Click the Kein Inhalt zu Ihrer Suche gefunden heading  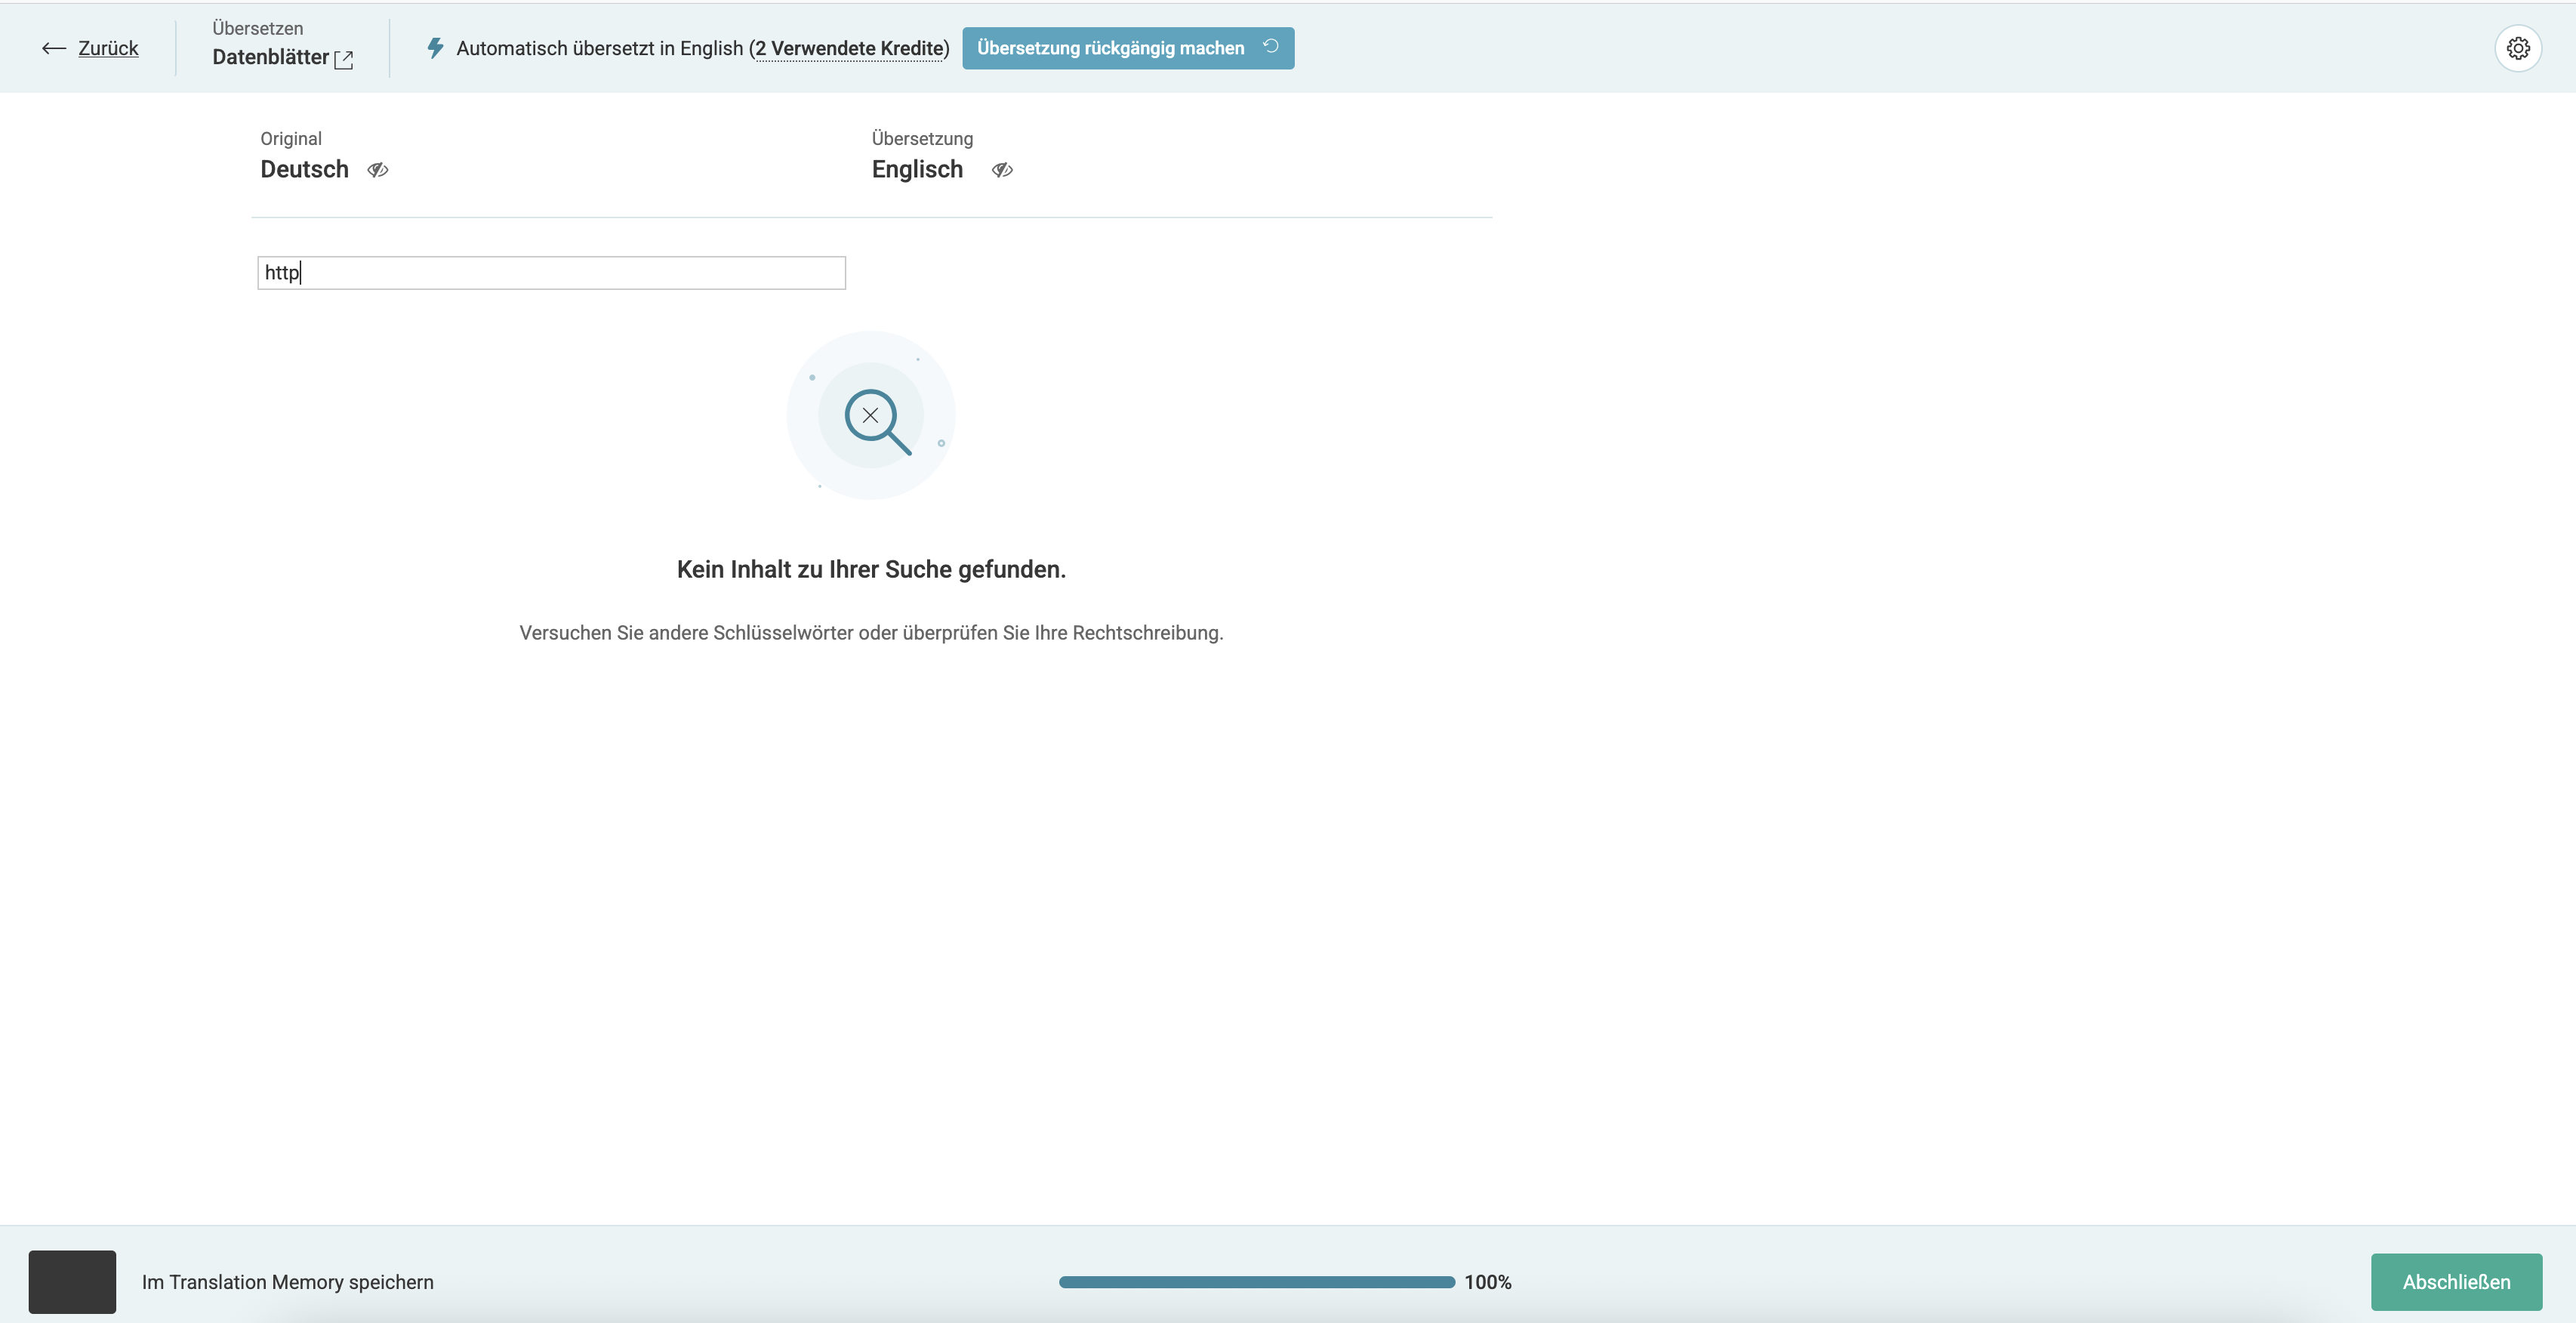point(871,569)
